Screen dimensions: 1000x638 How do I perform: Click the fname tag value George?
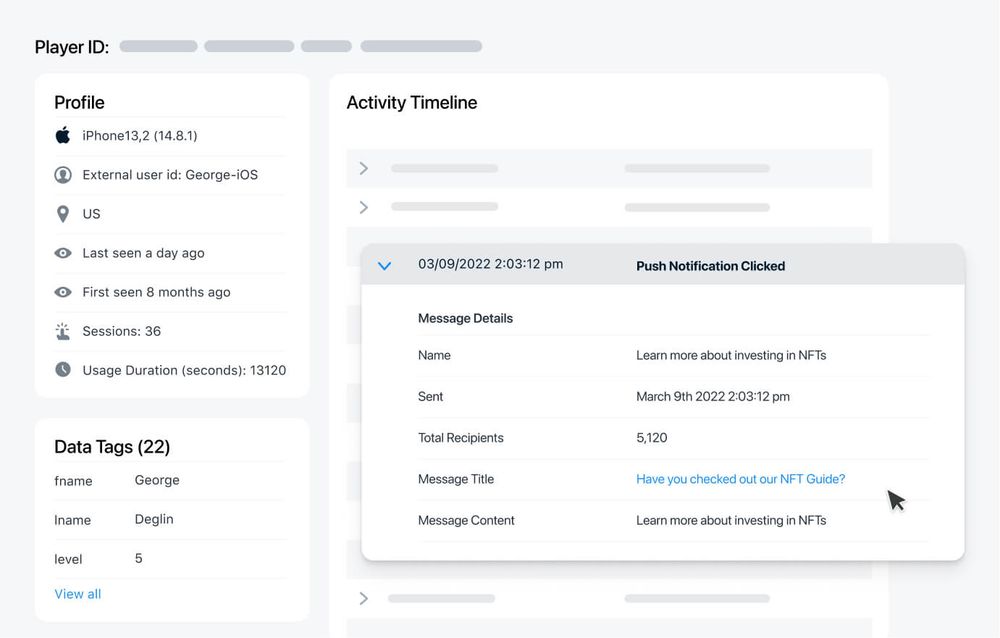pos(156,479)
